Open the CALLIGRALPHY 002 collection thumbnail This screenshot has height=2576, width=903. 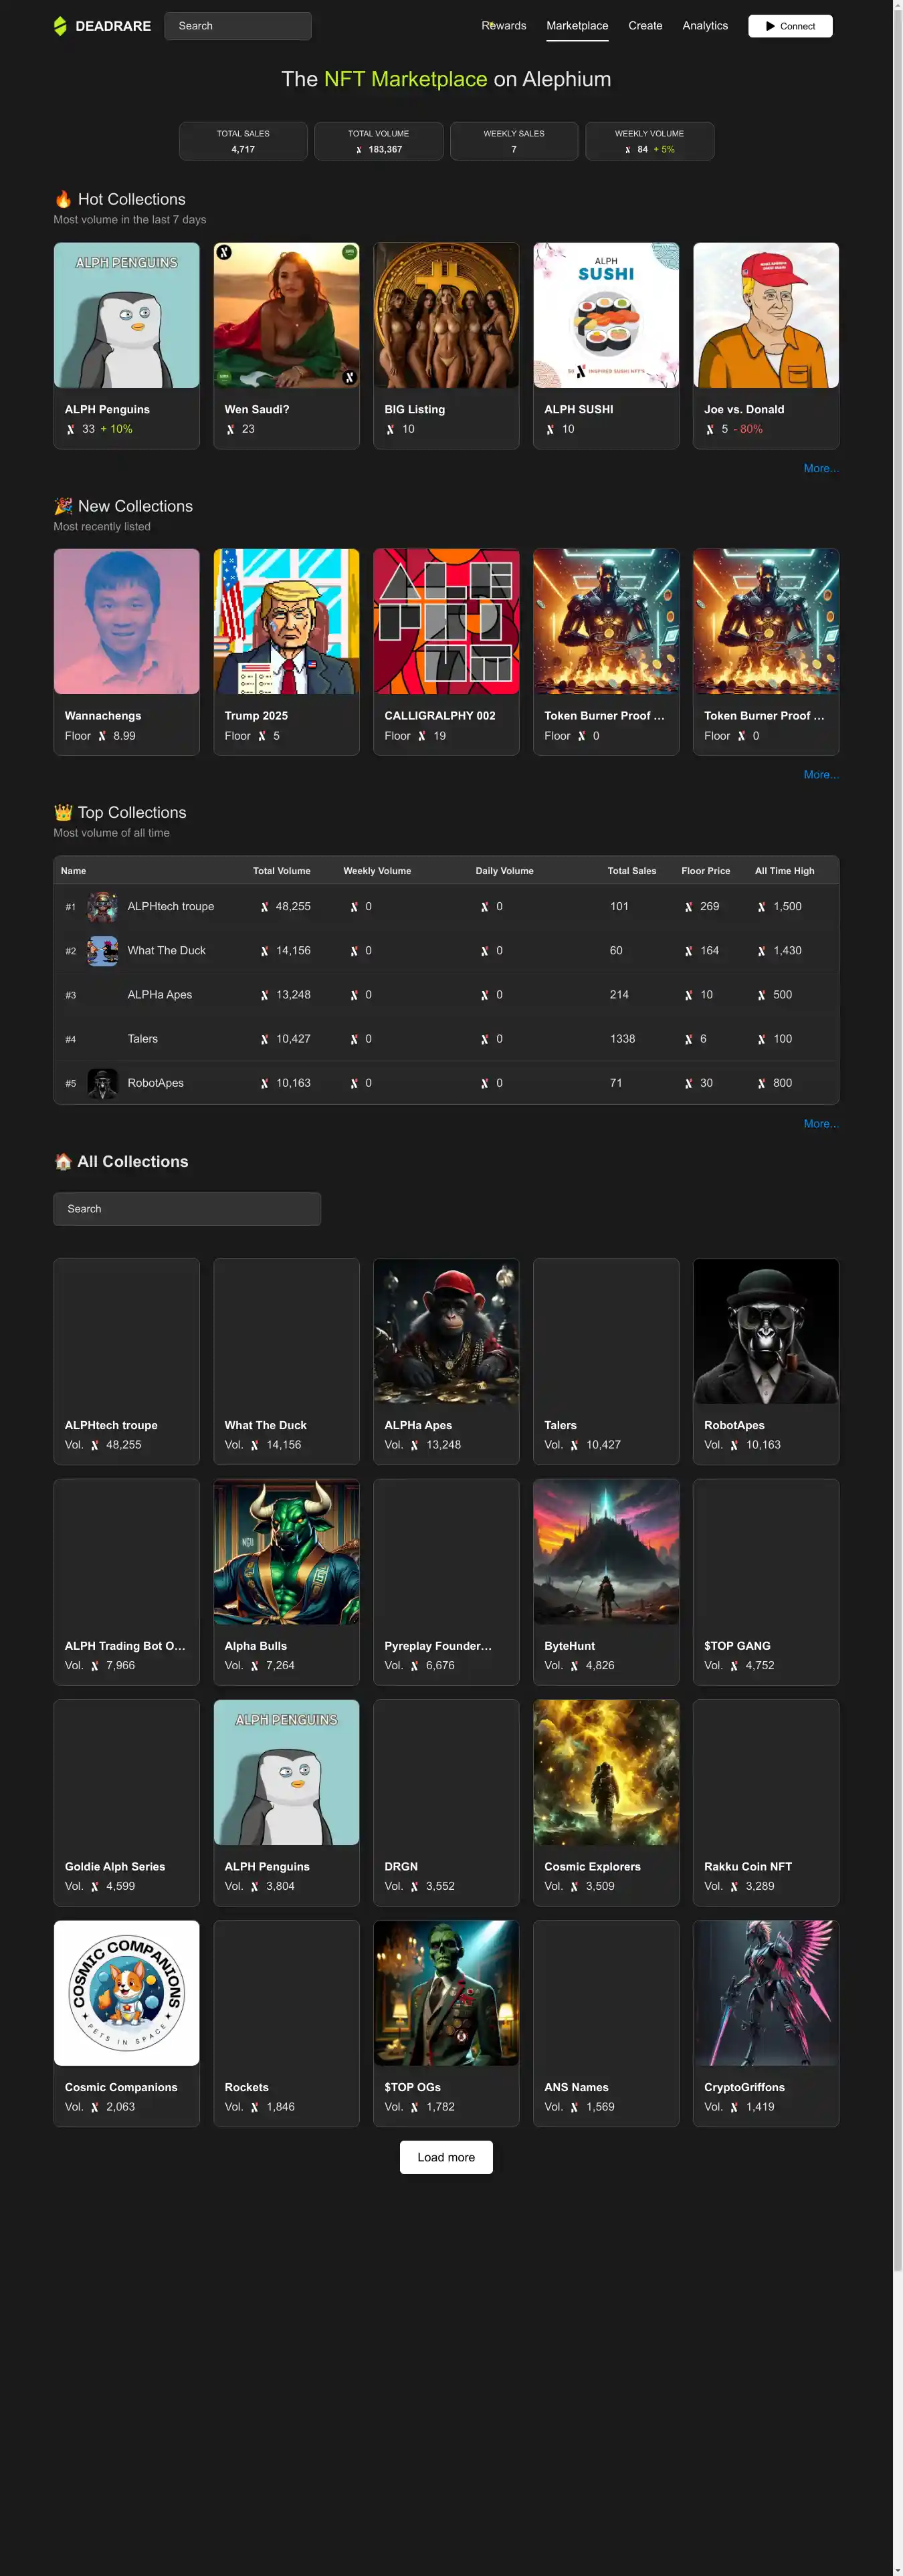(446, 621)
